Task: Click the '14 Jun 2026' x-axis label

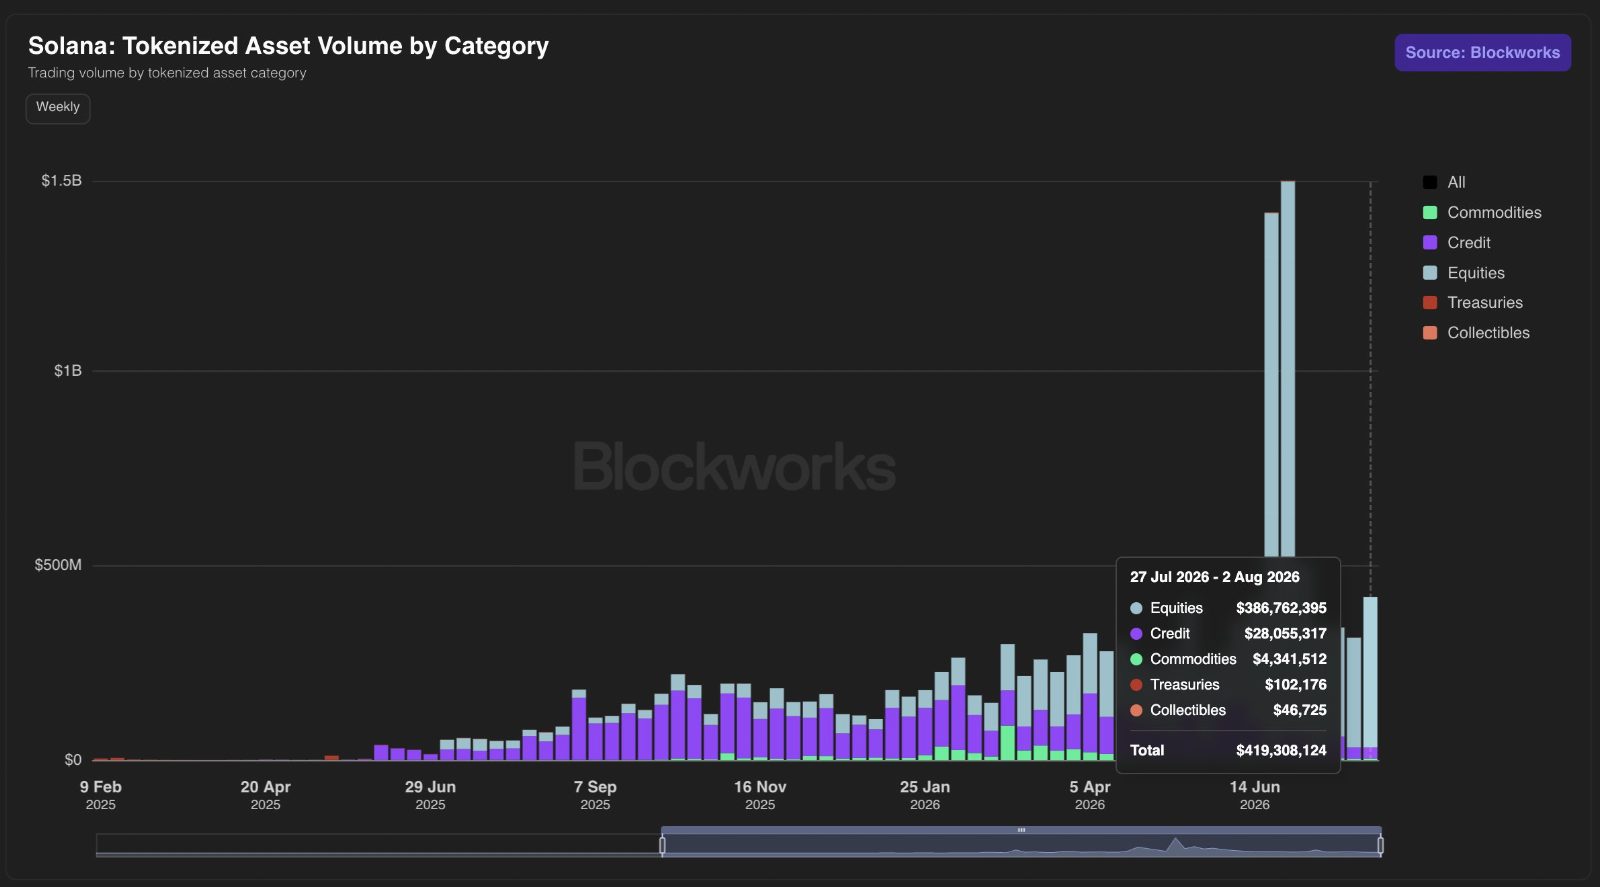Action: (1255, 795)
